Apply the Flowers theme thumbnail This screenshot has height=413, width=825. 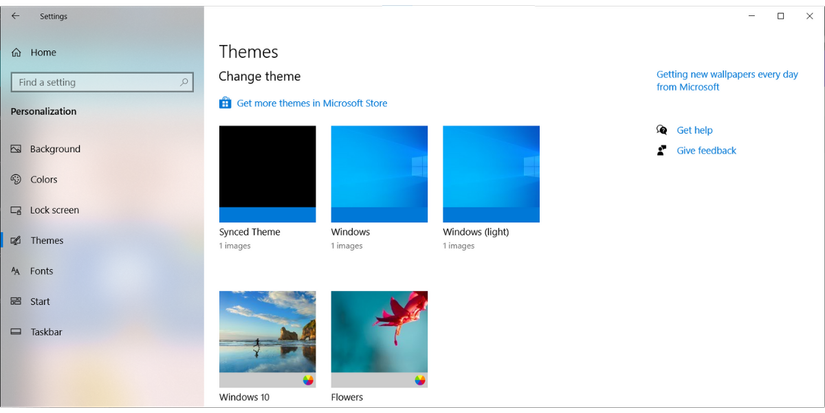click(x=379, y=339)
